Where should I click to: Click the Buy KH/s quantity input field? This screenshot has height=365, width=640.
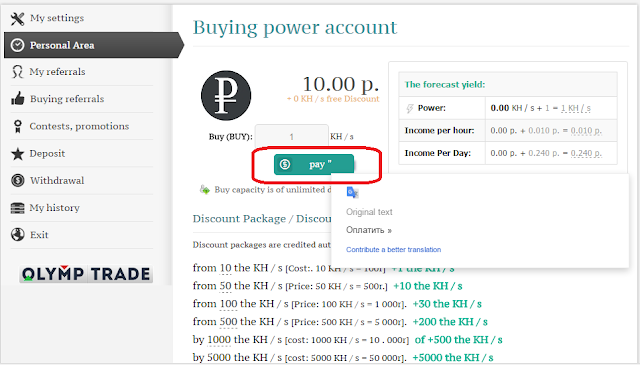[291, 136]
